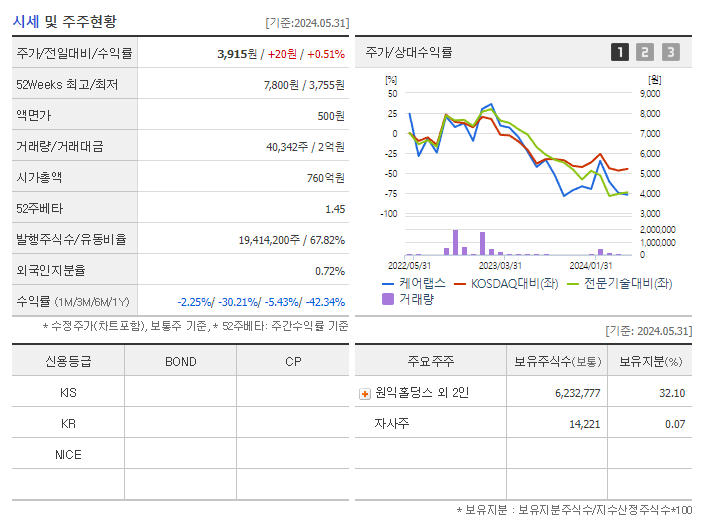Select the +0.51% return figure
Screen dimensions: 702x525
point(326,54)
